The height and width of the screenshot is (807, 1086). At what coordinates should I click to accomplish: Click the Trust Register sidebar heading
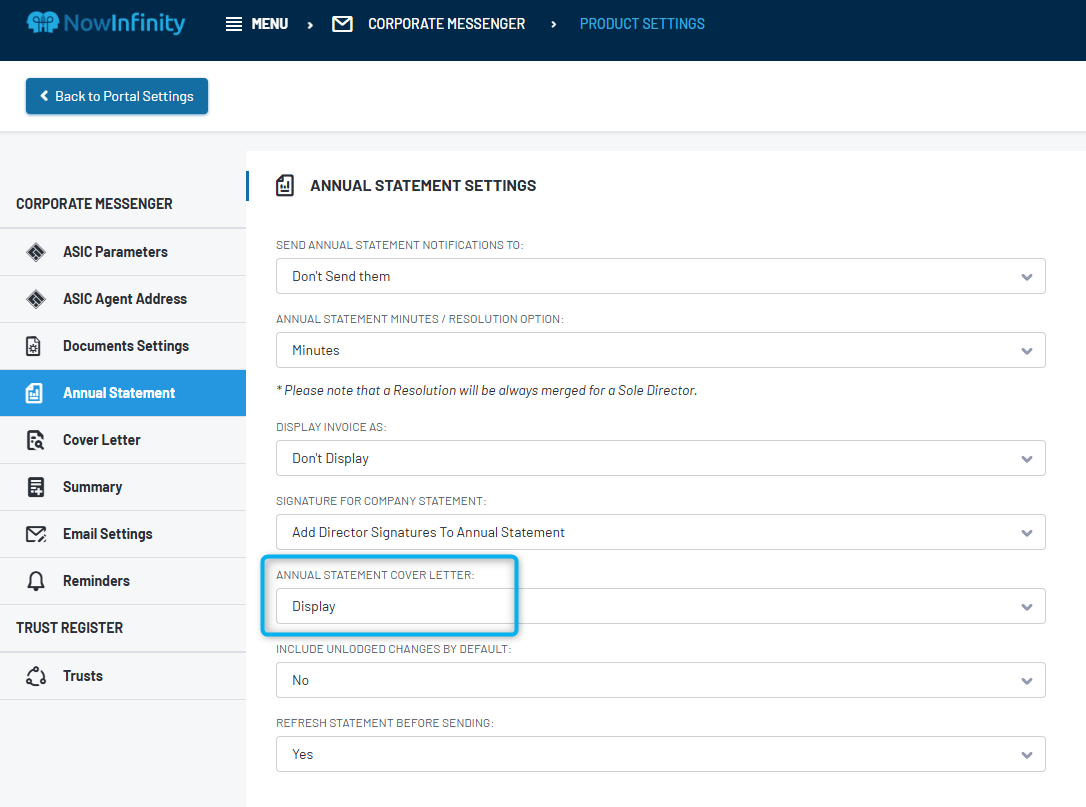tap(69, 628)
